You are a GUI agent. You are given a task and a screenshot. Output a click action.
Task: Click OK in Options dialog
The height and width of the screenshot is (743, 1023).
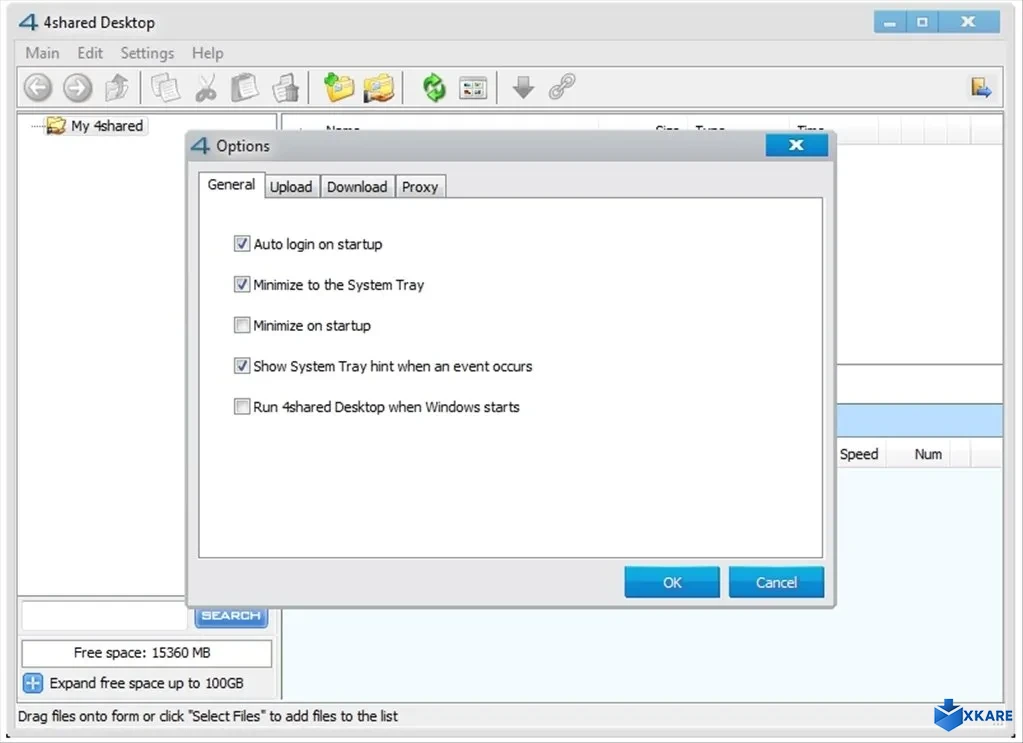(672, 582)
